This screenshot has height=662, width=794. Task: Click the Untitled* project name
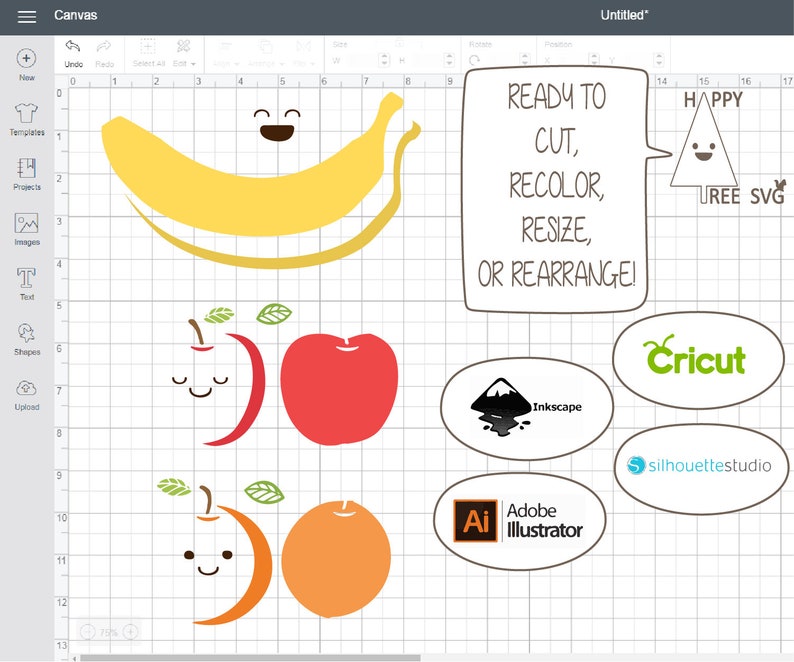624,15
